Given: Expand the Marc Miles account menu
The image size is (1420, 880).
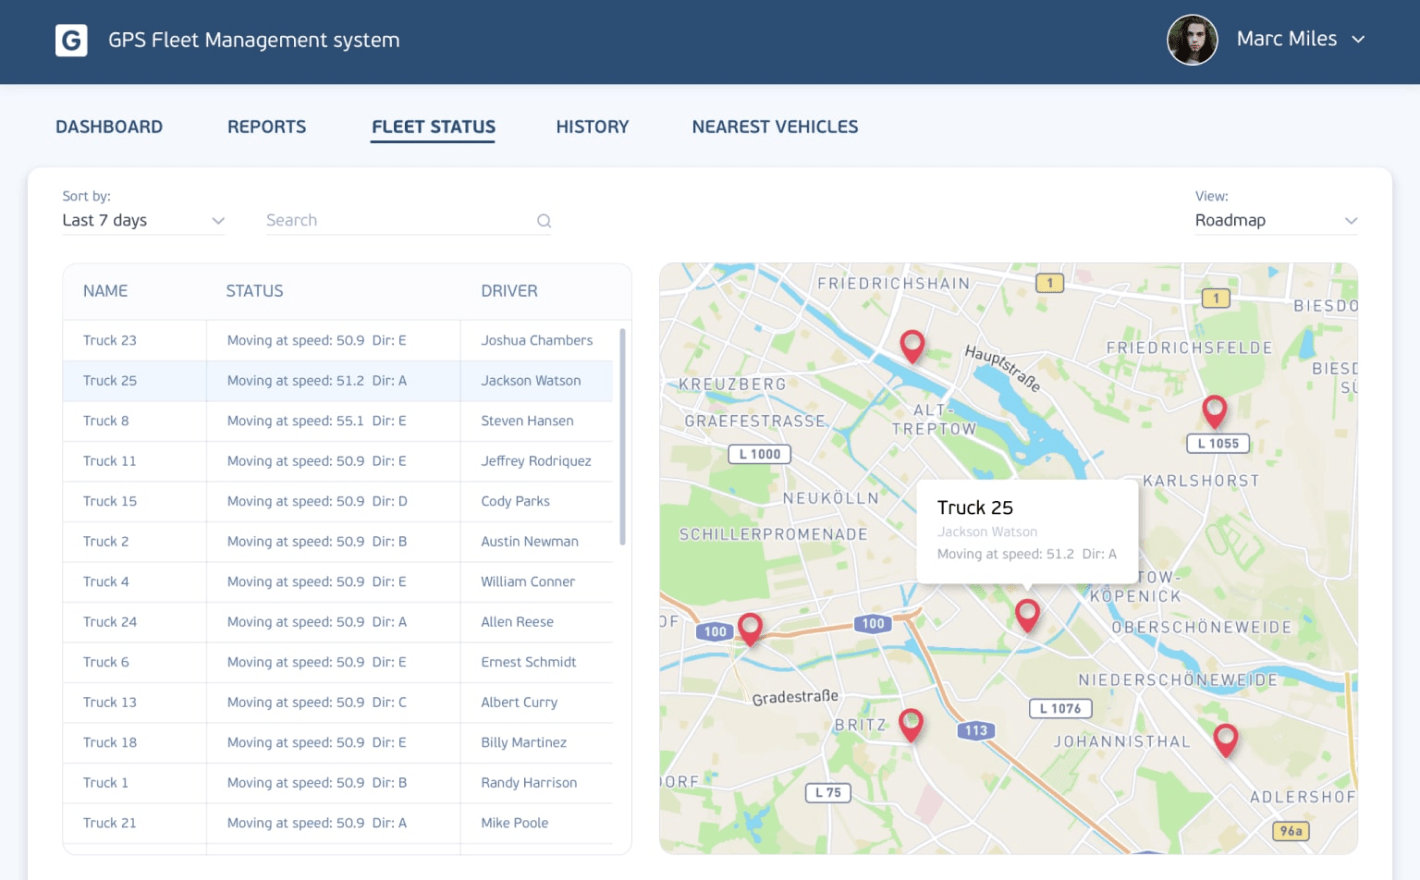Looking at the screenshot, I should 1358,40.
